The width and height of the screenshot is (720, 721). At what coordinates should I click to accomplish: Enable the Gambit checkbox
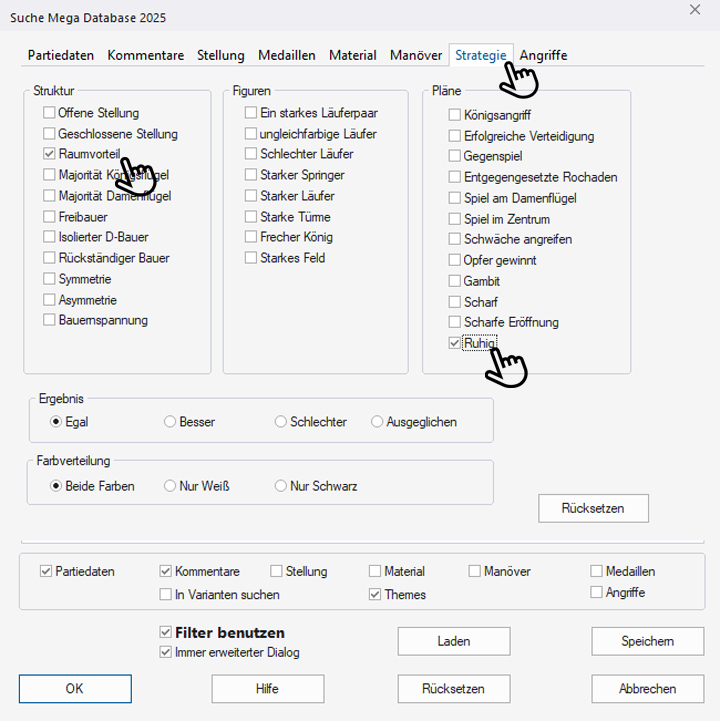point(455,282)
